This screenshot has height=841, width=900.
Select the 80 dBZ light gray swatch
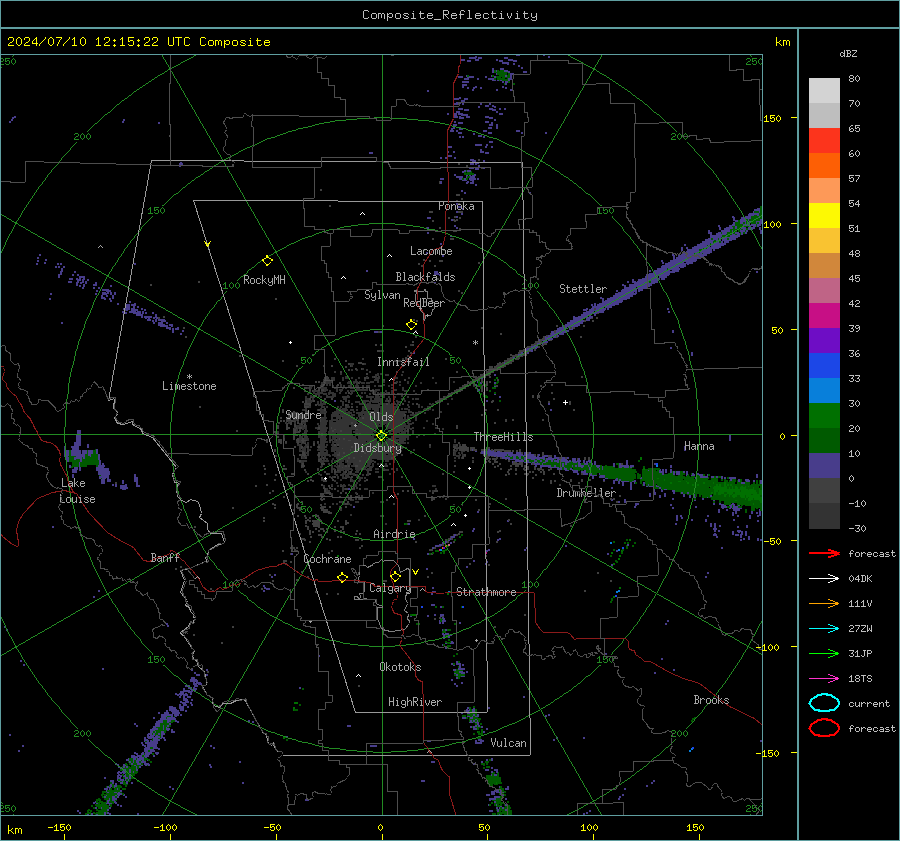click(x=824, y=90)
